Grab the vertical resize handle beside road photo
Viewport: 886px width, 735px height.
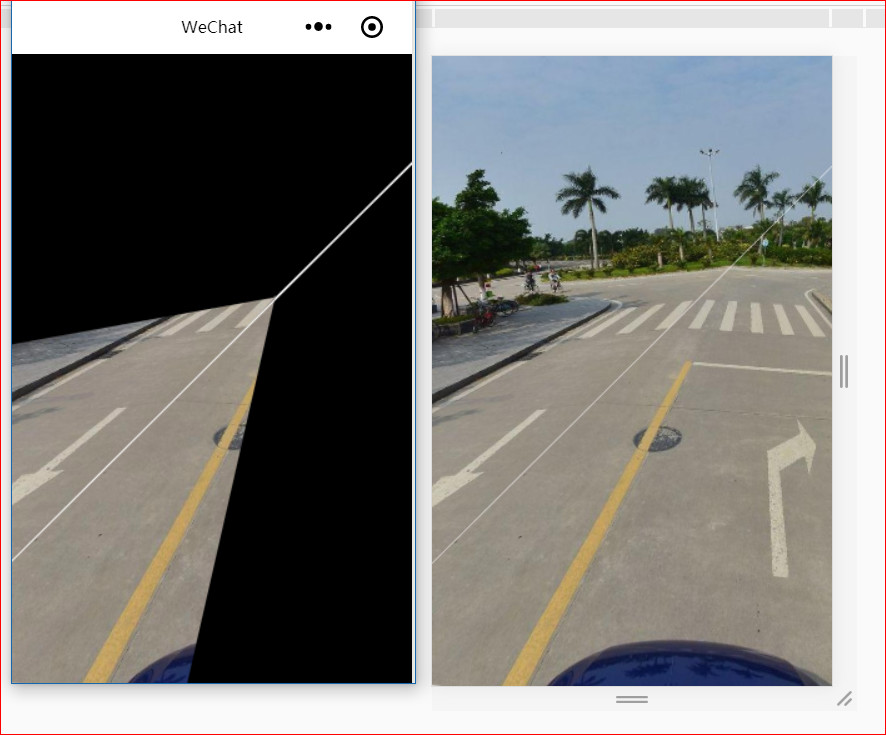(844, 371)
